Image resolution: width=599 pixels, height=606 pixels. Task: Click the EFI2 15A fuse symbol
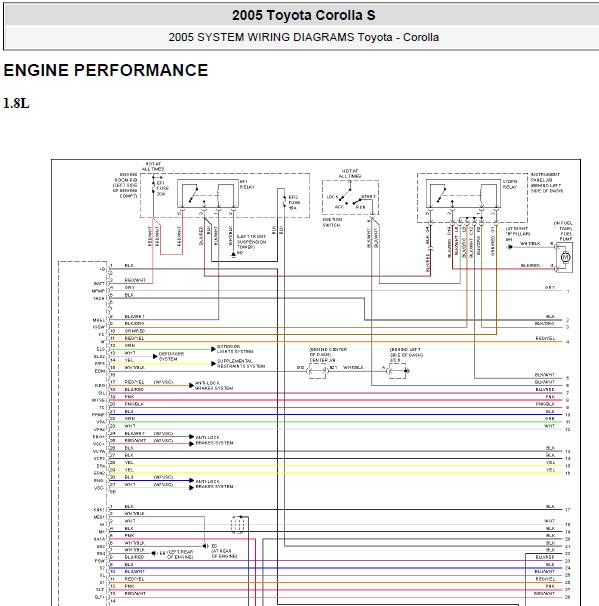point(284,202)
